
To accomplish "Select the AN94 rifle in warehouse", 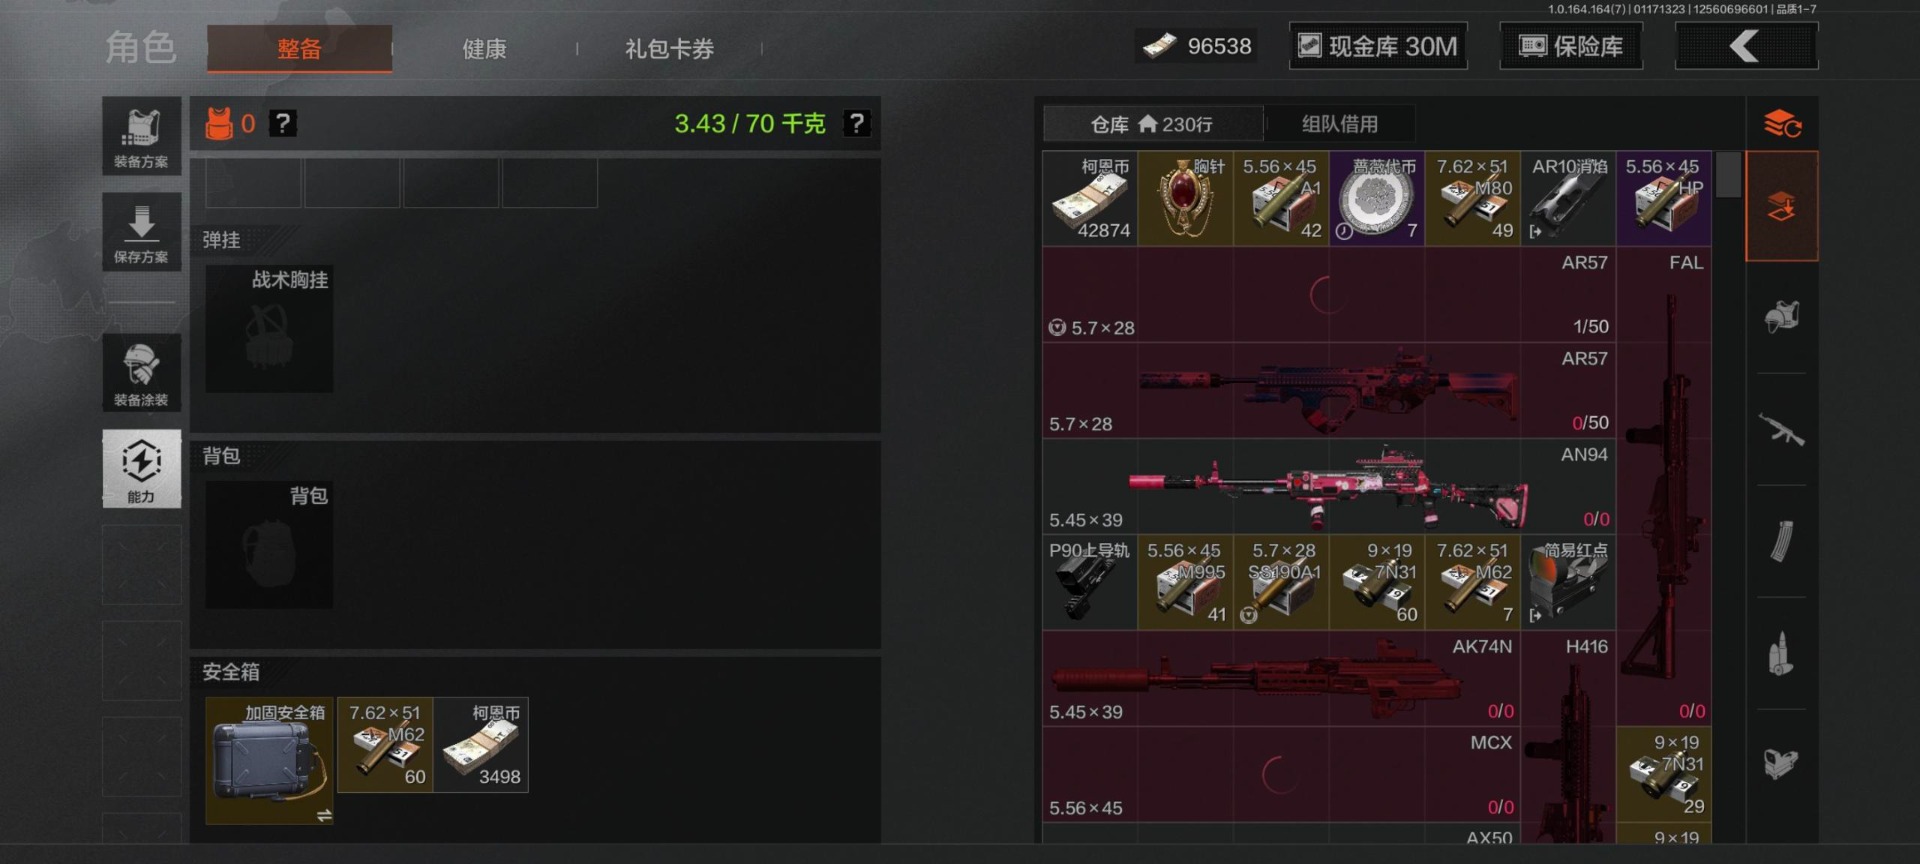I will pos(1329,487).
